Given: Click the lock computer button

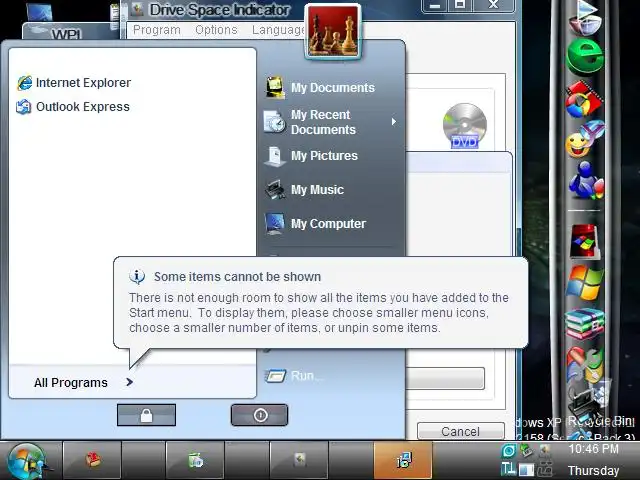Looking at the screenshot, I should point(146,415).
